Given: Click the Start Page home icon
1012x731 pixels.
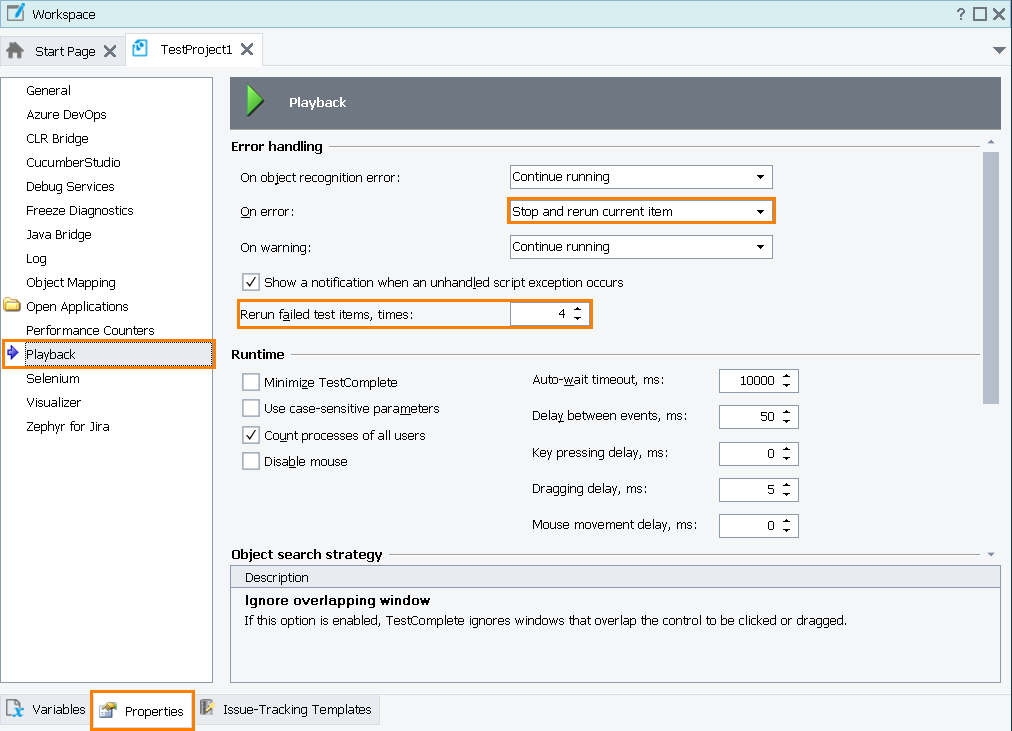Looking at the screenshot, I should (x=14, y=49).
